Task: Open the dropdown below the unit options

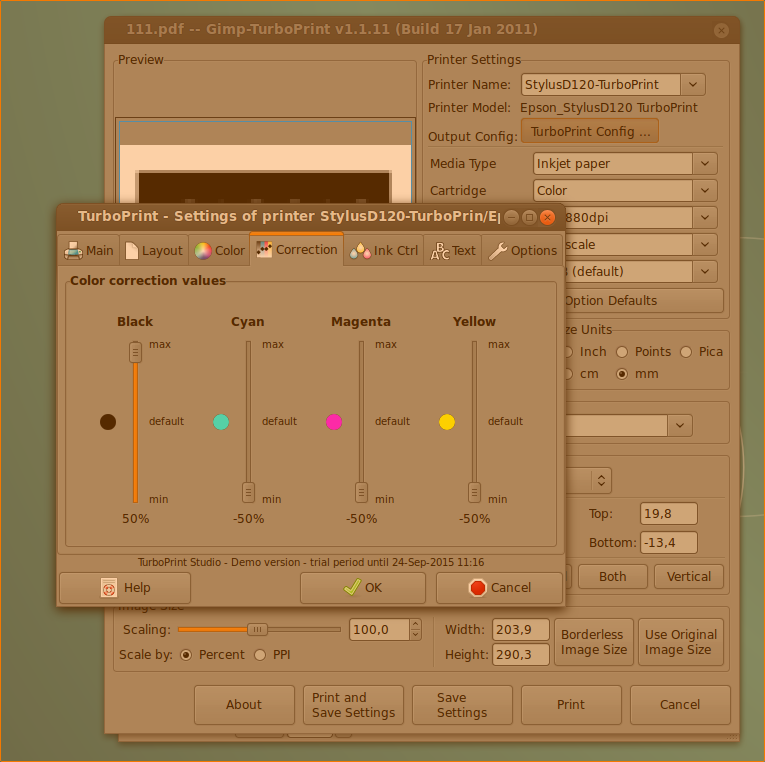Action: [680, 425]
